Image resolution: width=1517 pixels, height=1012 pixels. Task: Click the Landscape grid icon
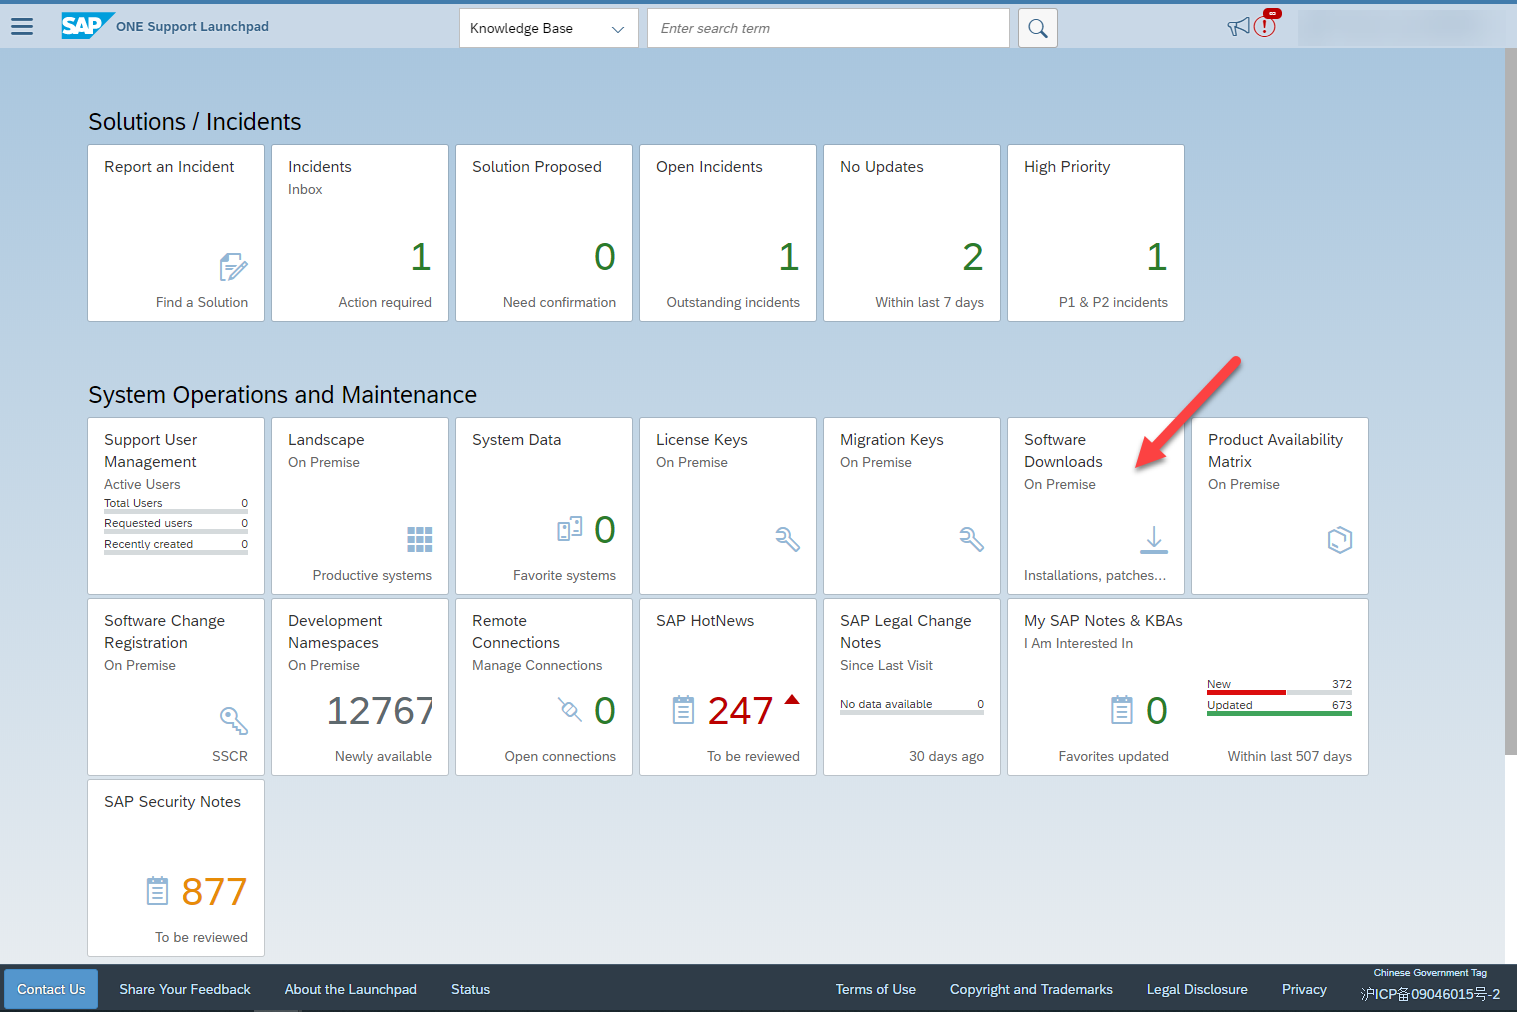click(x=420, y=540)
